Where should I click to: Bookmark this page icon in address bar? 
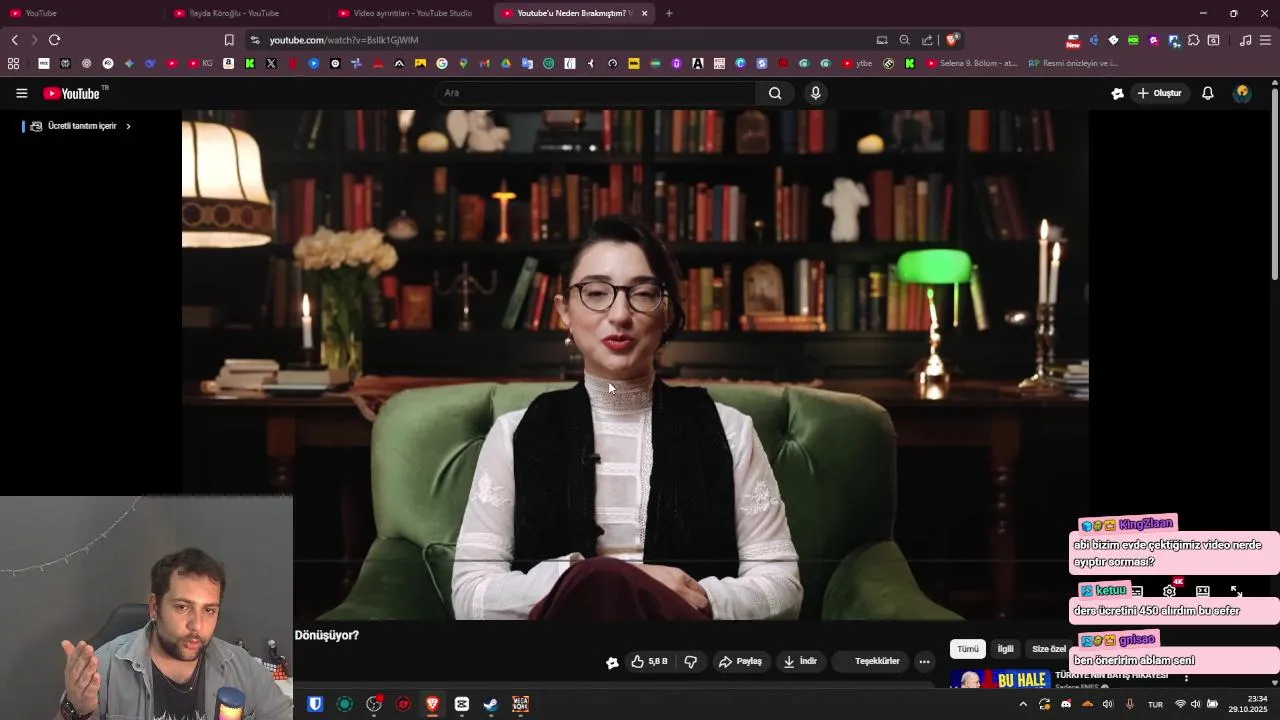[x=229, y=40]
